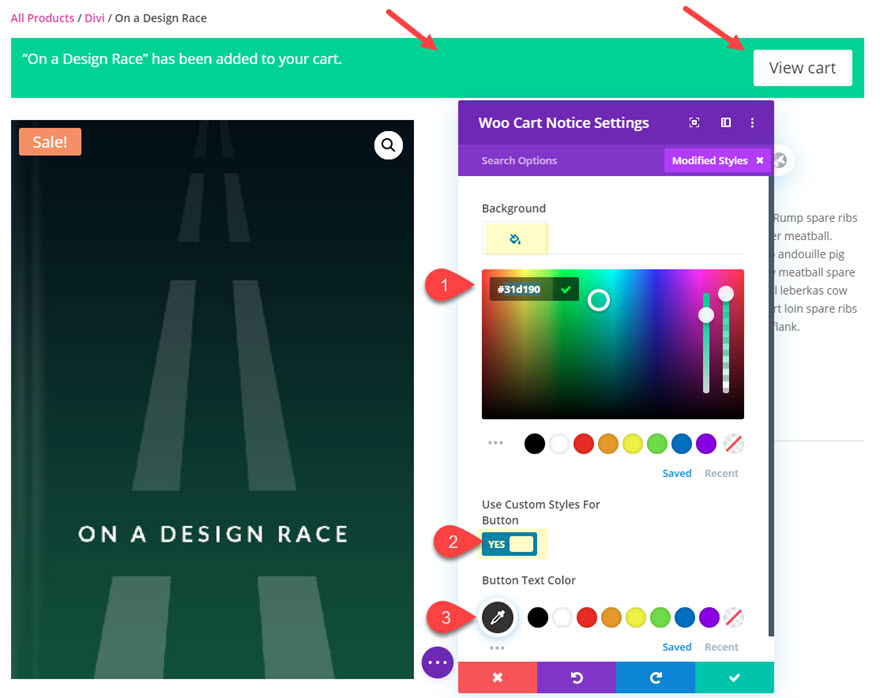Image resolution: width=880 pixels, height=698 pixels.
Task: Click the color picker circle handle
Action: [x=598, y=300]
